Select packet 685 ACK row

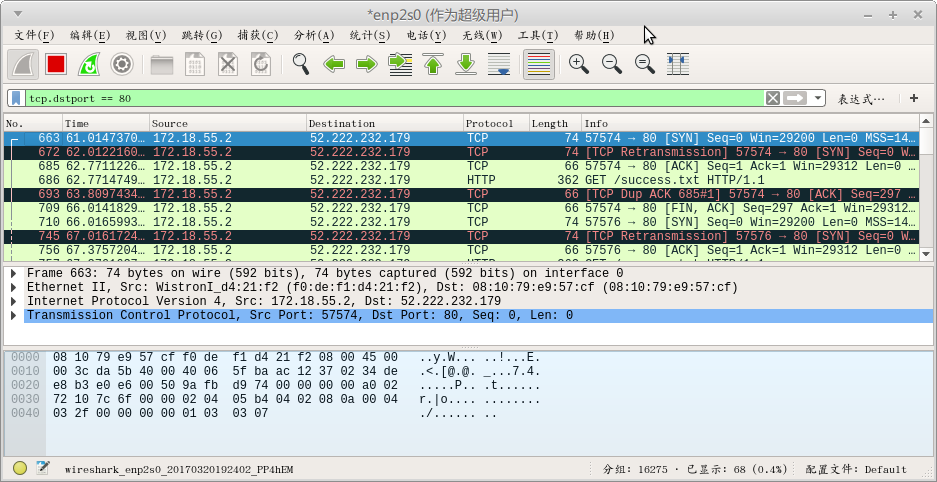[x=461, y=166]
